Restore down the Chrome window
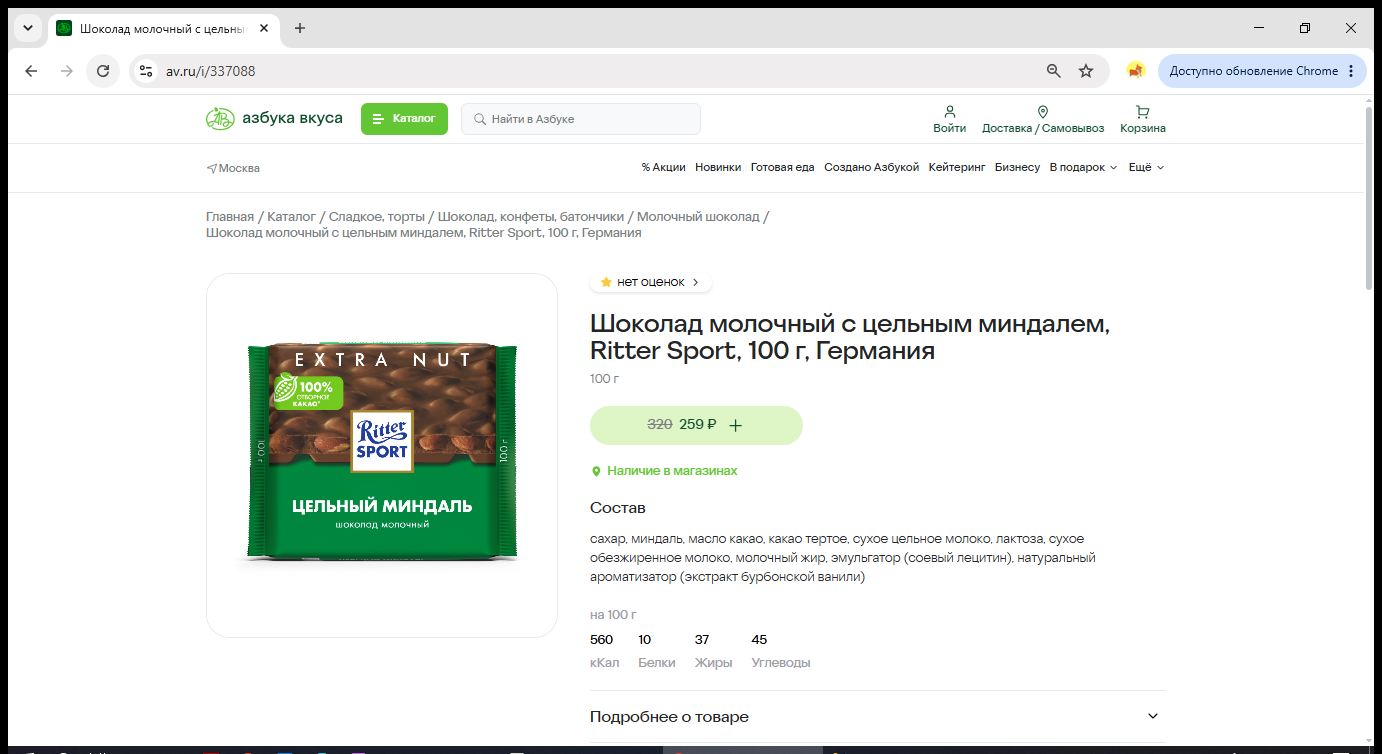 (1305, 28)
